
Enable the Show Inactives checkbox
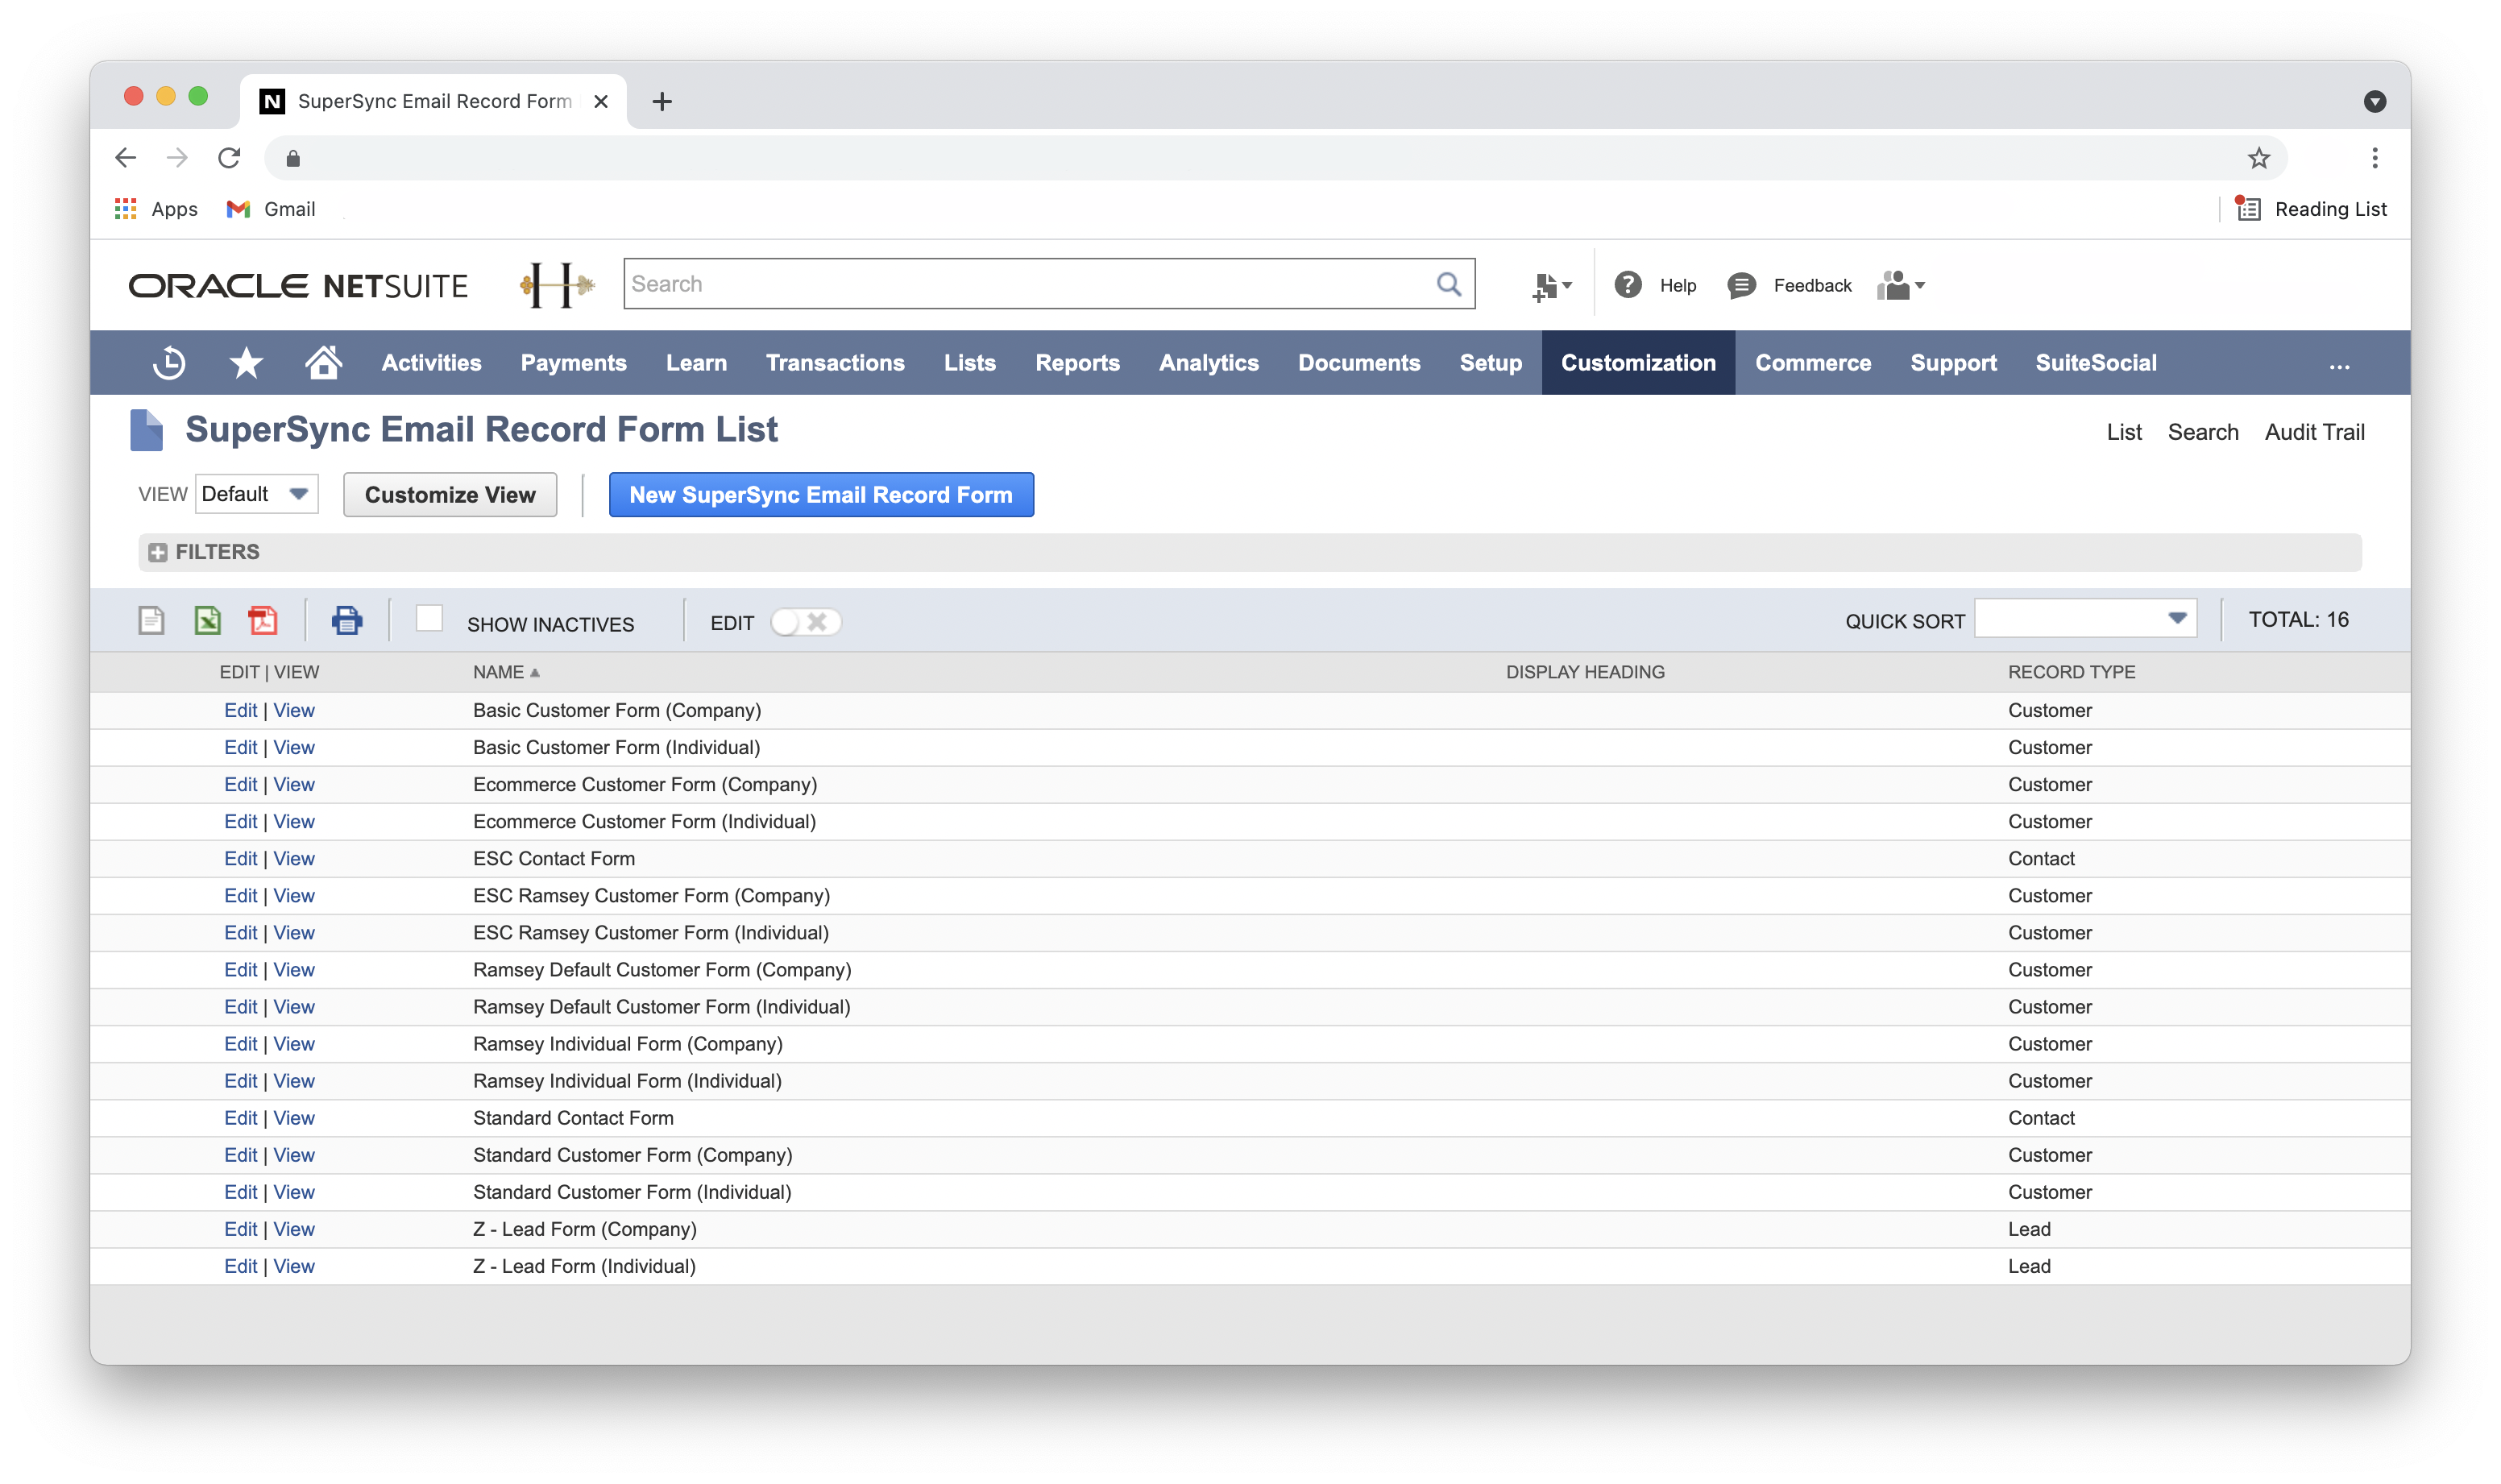(x=429, y=619)
